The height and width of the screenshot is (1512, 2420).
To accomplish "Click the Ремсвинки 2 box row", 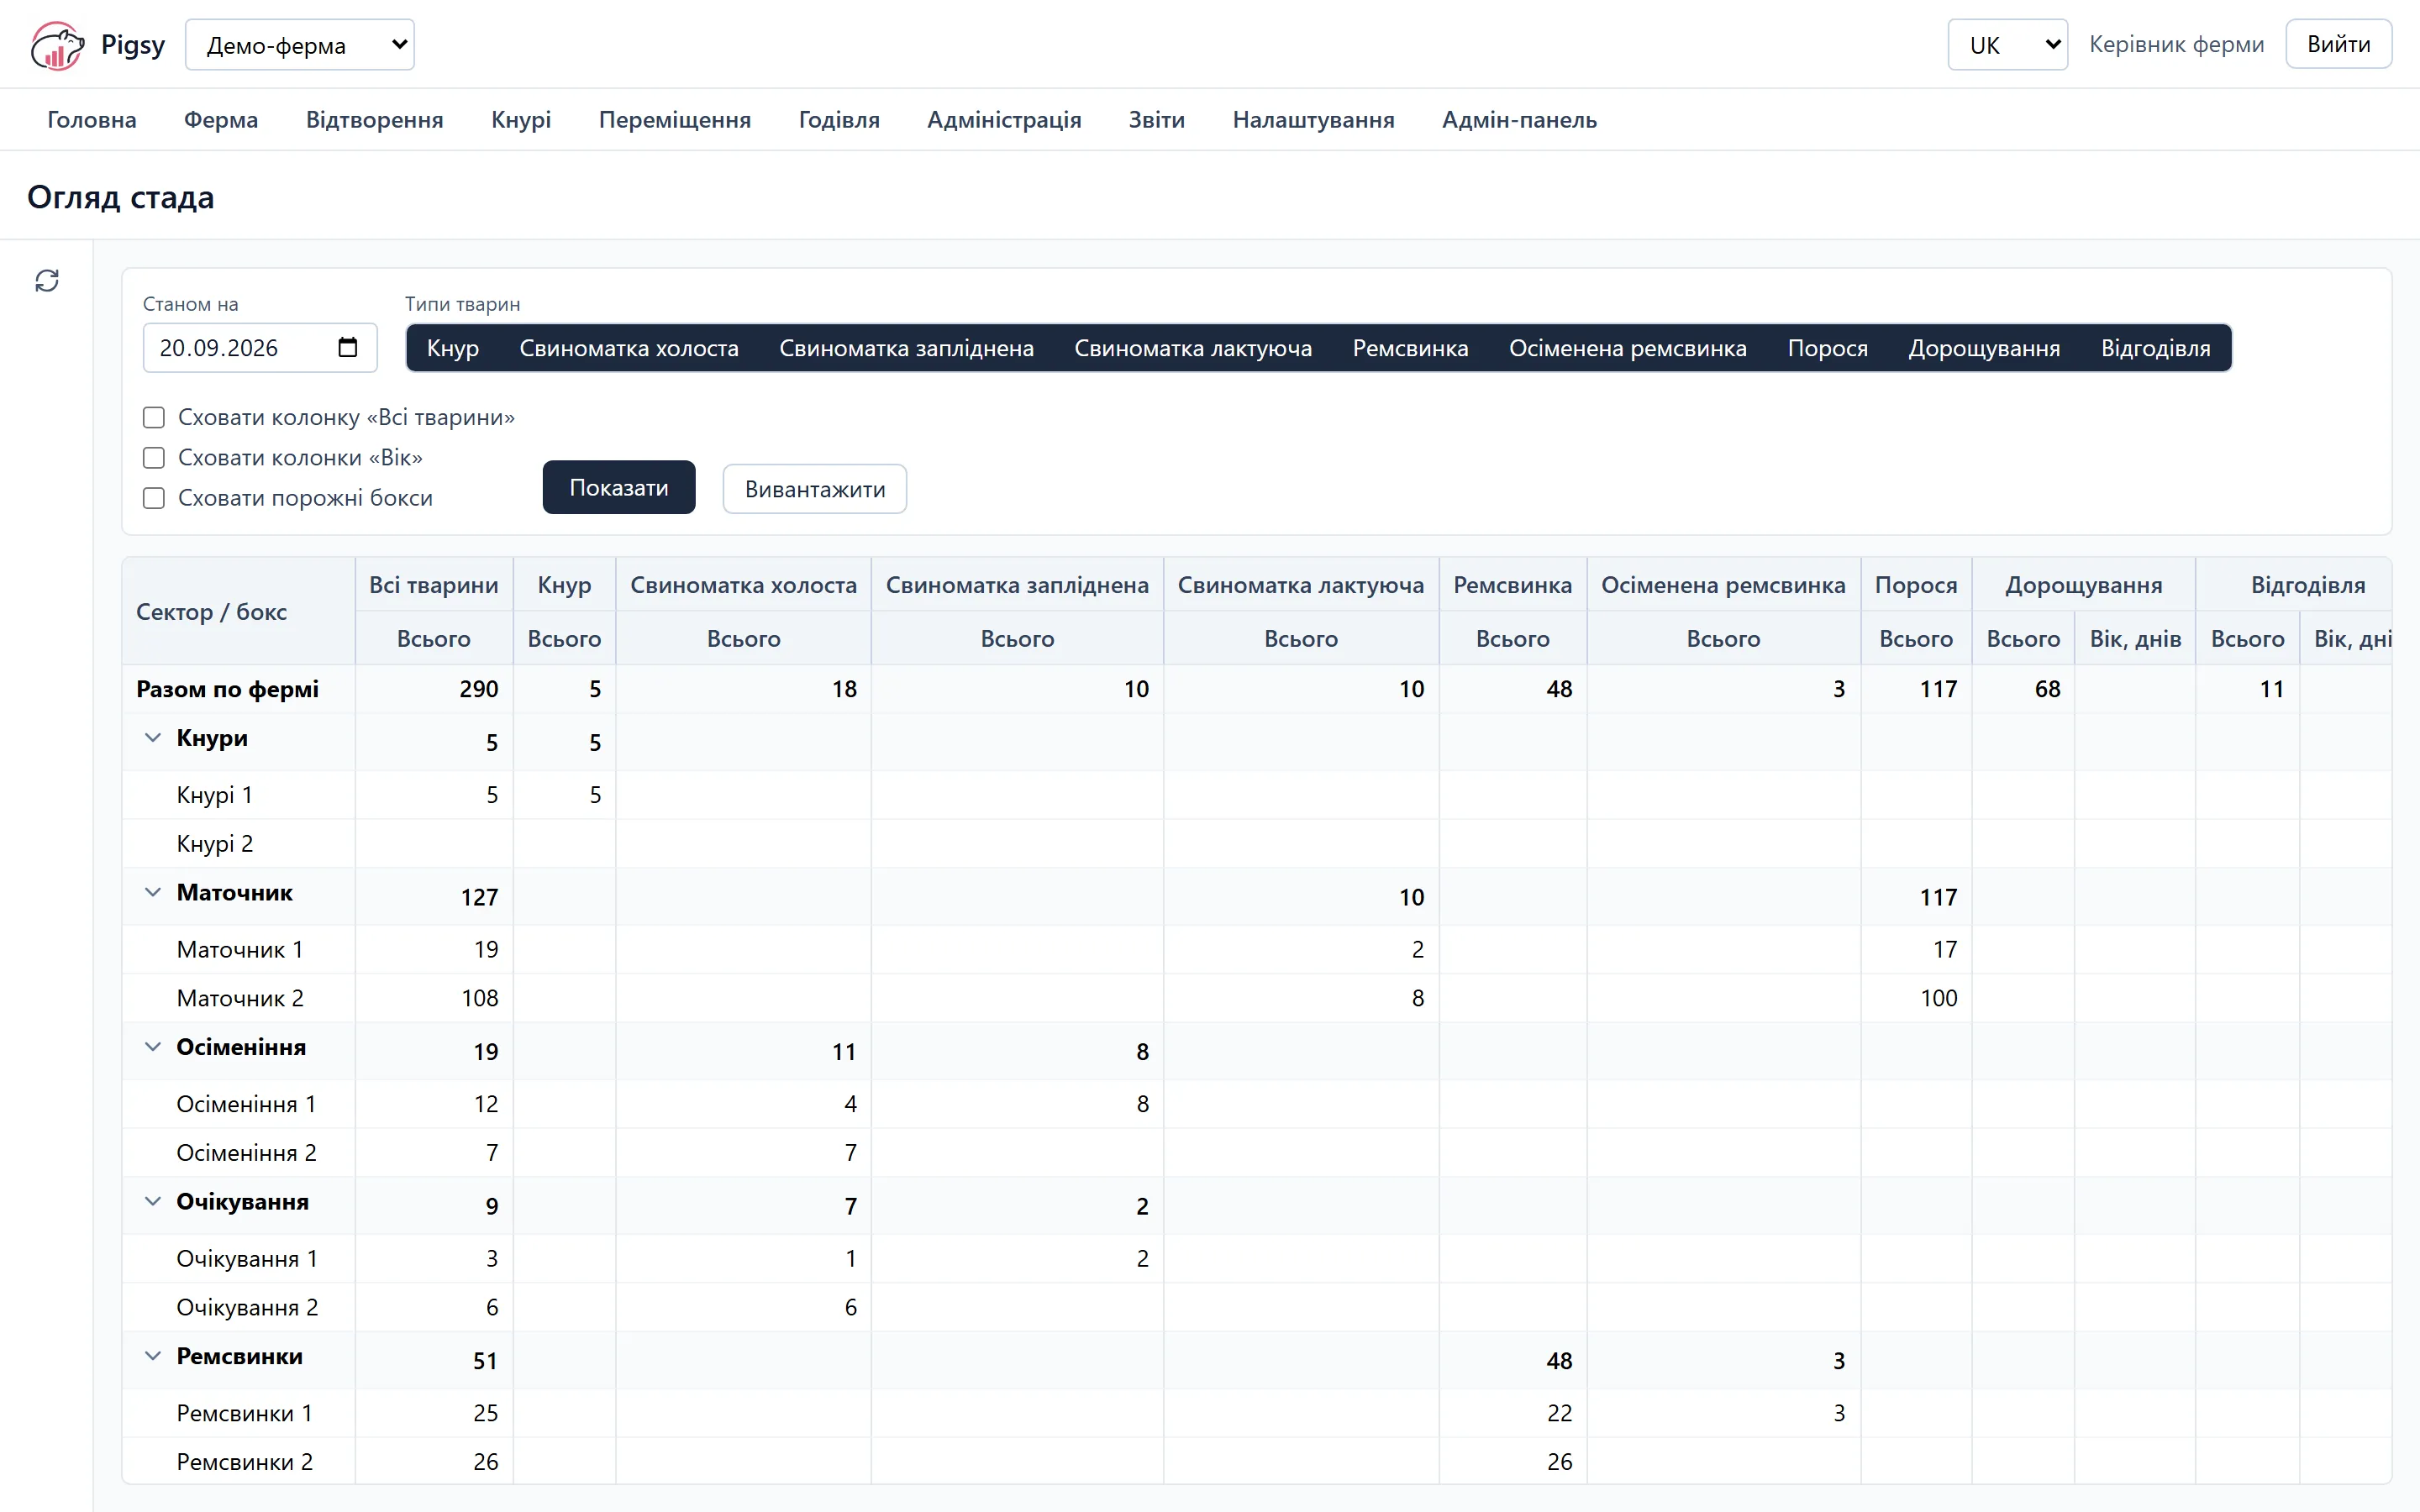I will tap(1257, 1462).
